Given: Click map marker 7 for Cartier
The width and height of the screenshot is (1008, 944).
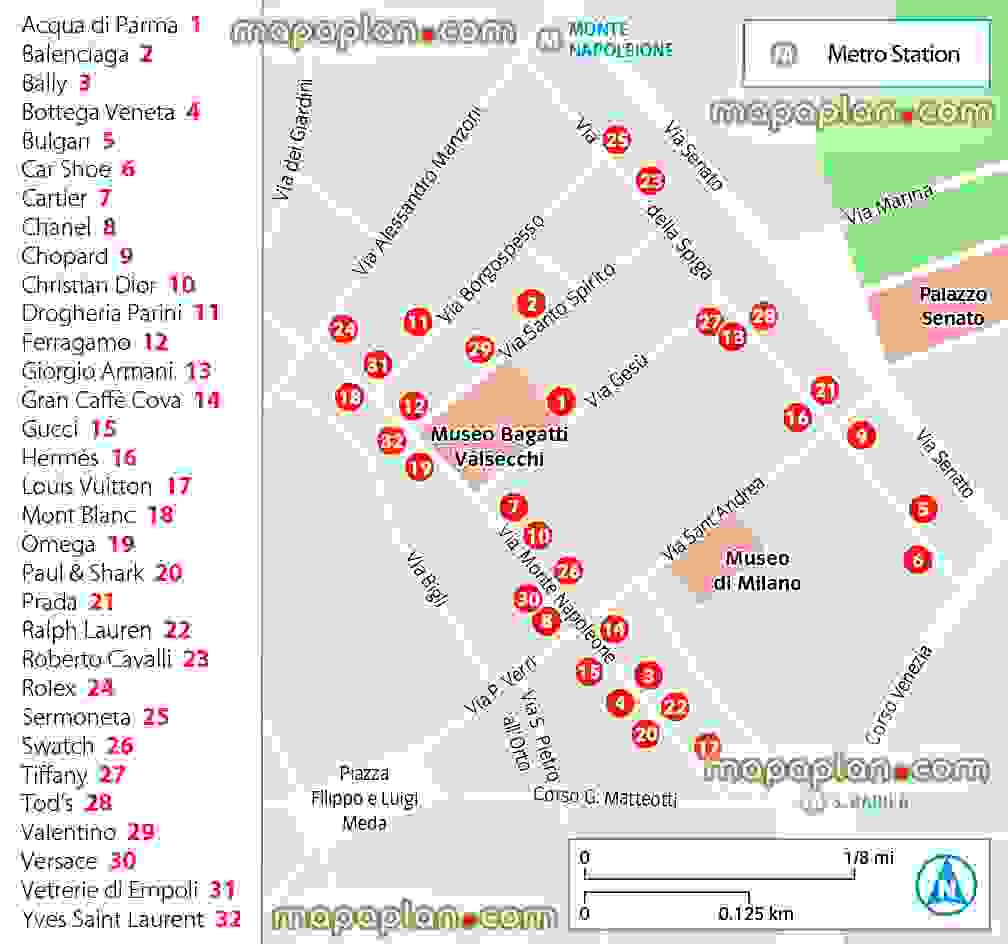Looking at the screenshot, I should coord(514,507).
